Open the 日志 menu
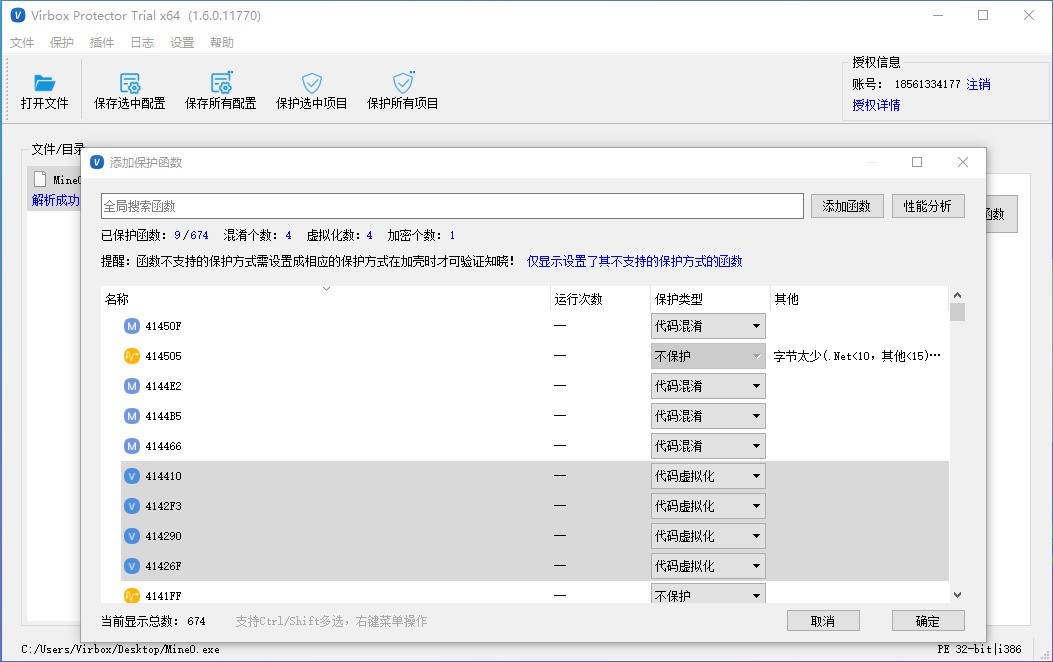The width and height of the screenshot is (1053, 662). tap(142, 42)
